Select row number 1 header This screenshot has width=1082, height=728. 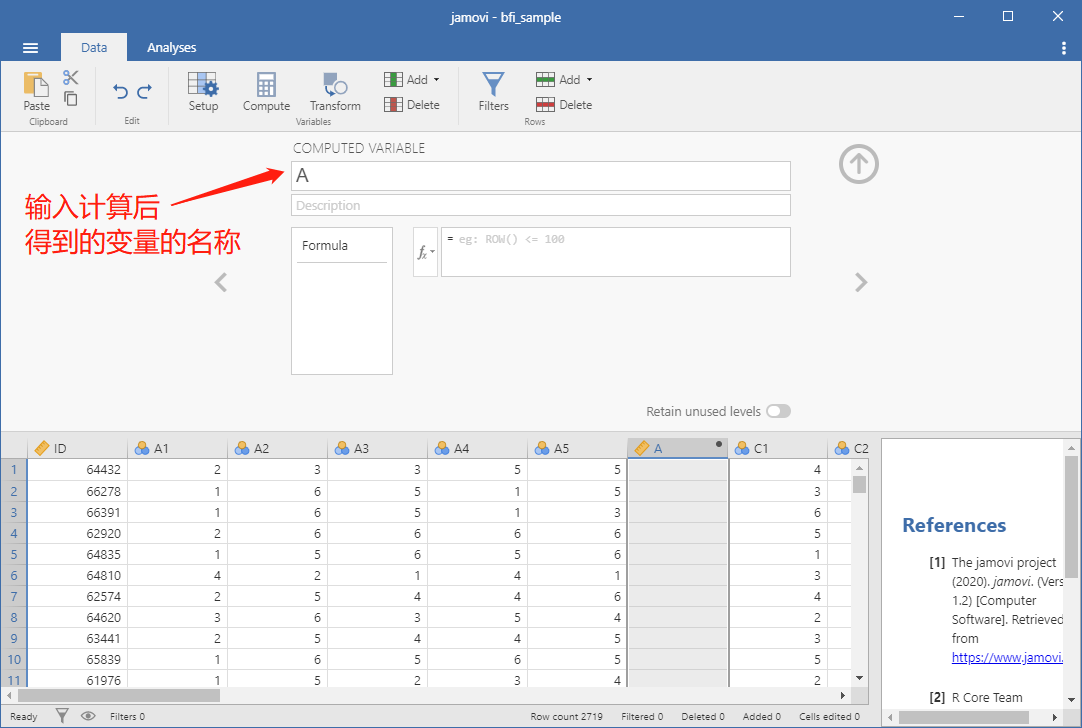pyautogui.click(x=14, y=470)
